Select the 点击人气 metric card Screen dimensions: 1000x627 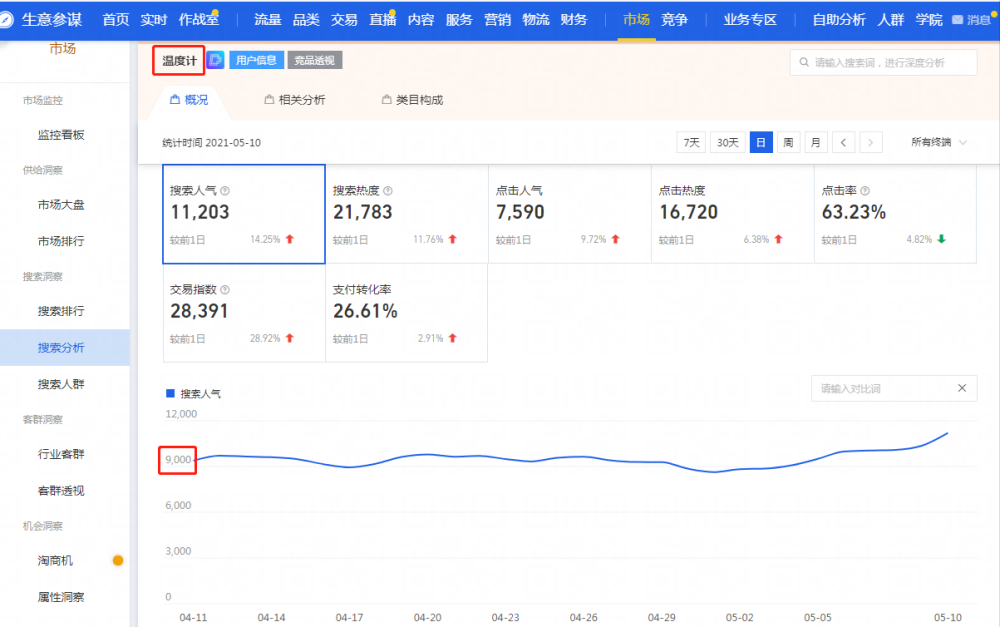(570, 214)
